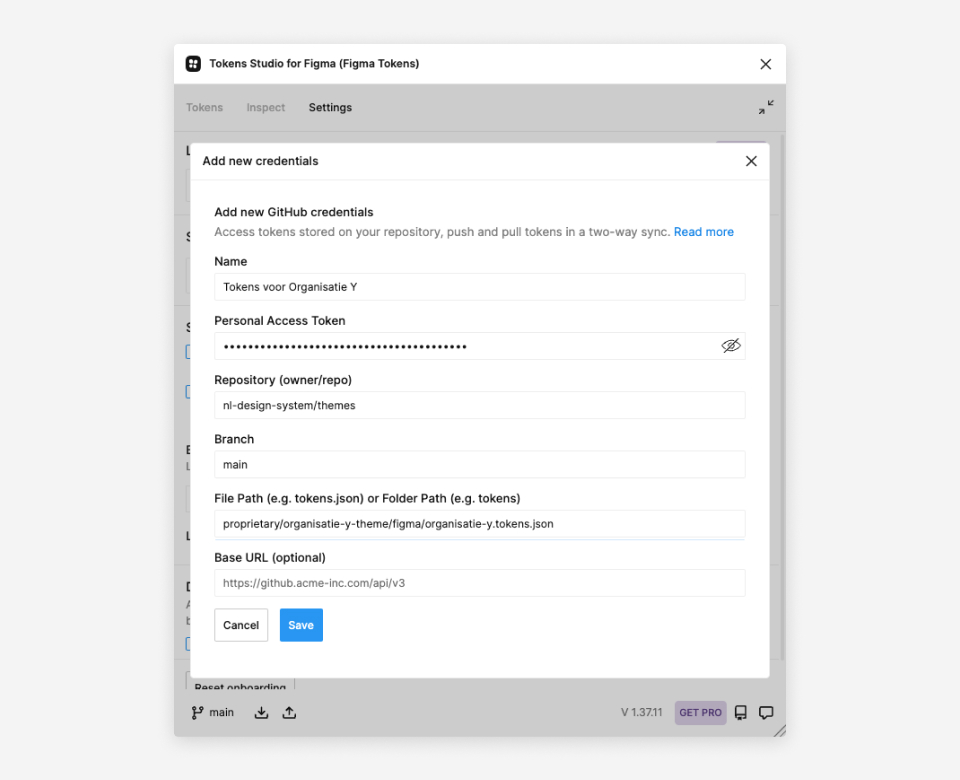Open the documentation book icon in footer
The height and width of the screenshot is (780, 960).
pos(741,713)
